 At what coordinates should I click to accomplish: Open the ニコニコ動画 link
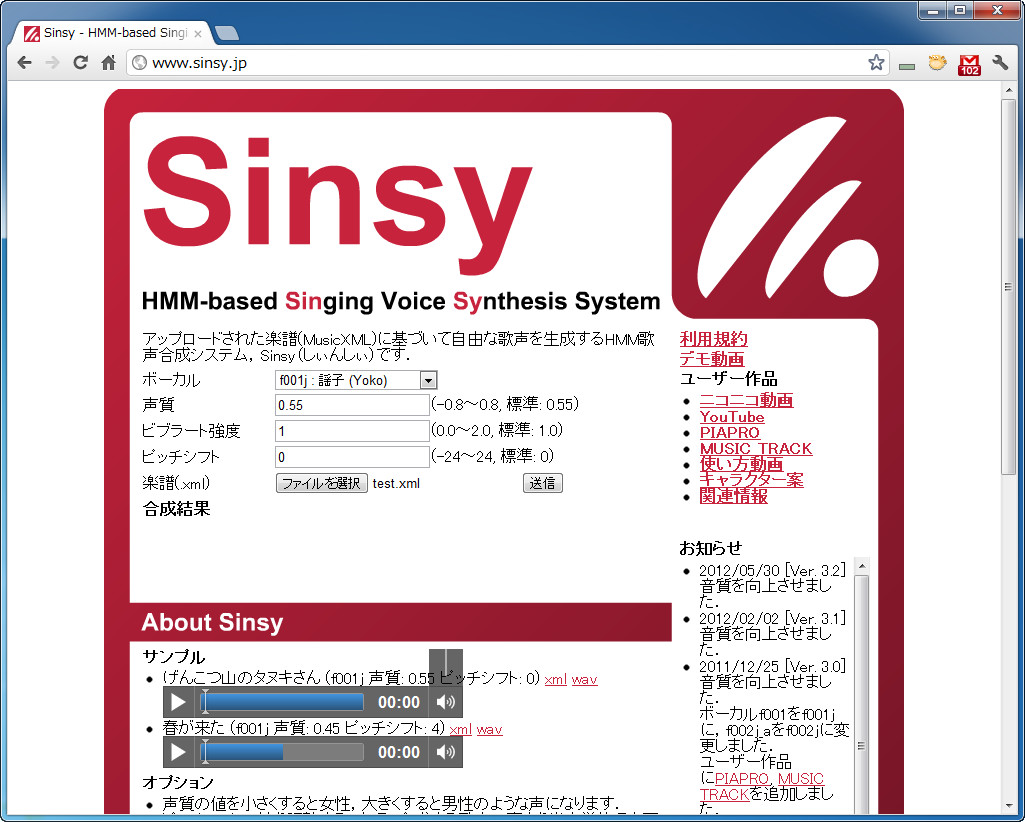coord(747,400)
